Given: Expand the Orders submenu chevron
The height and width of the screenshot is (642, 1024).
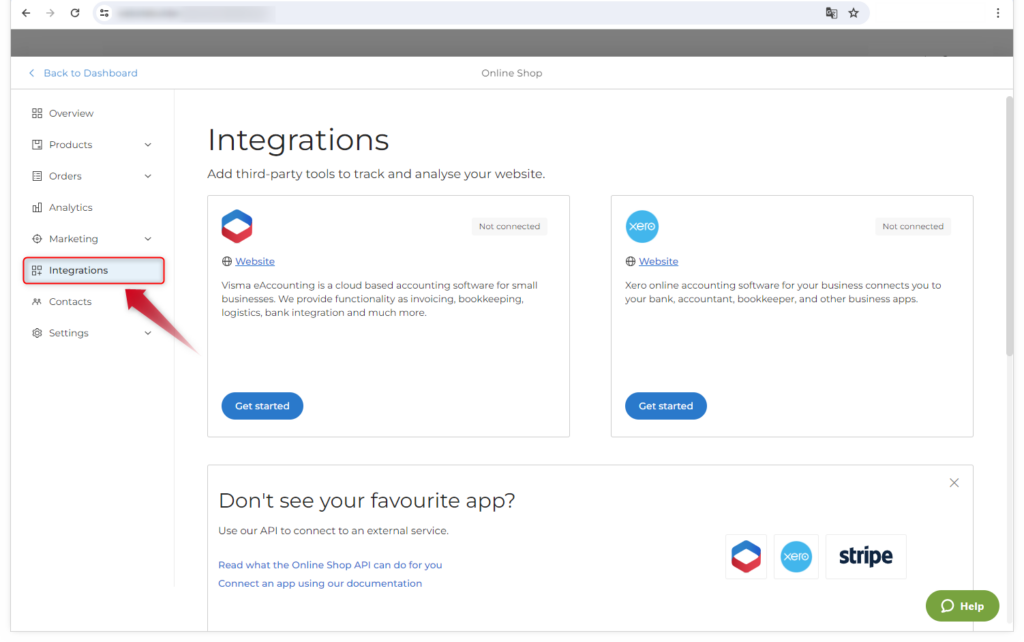Looking at the screenshot, I should [x=148, y=176].
